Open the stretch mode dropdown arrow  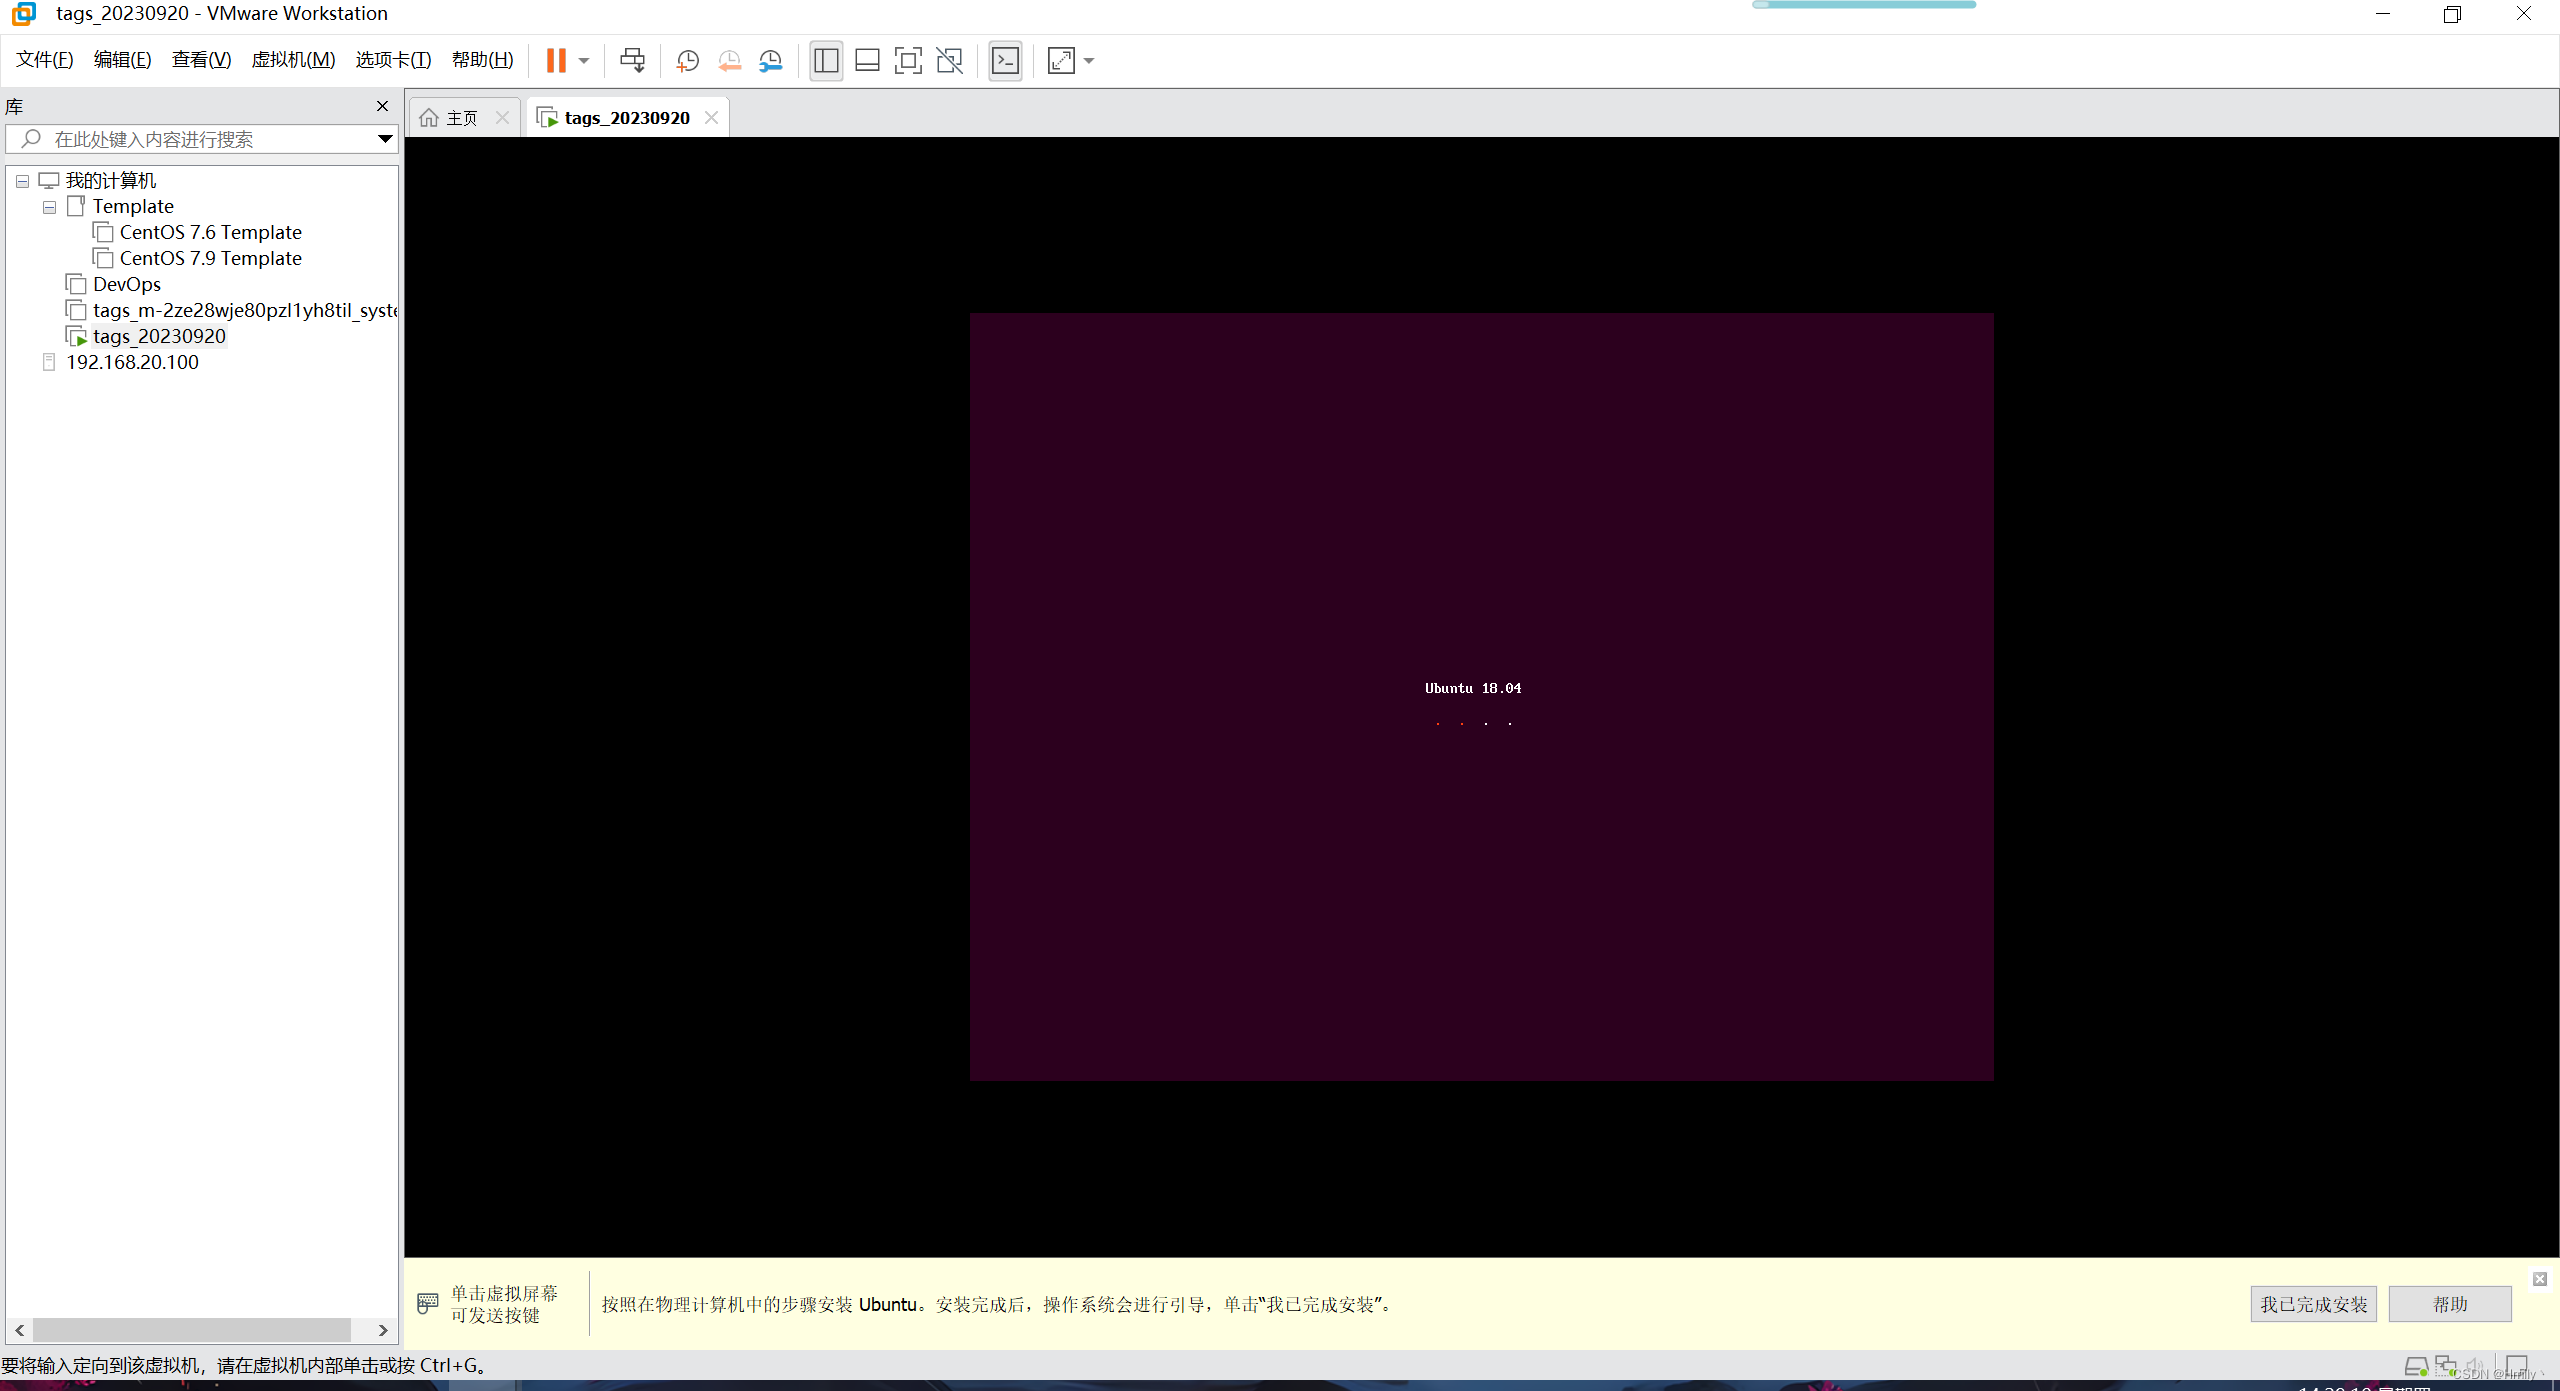coord(1088,60)
